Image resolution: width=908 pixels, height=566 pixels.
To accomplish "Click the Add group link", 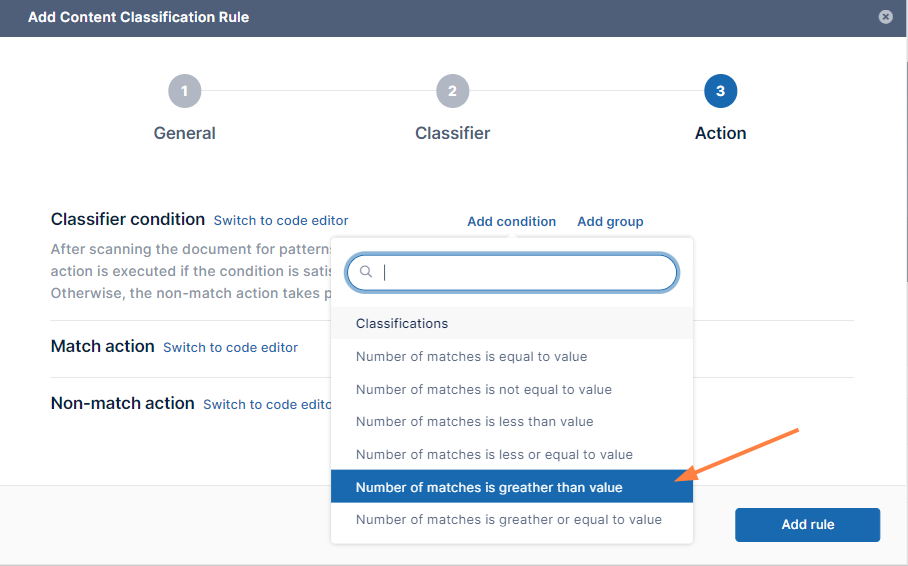I will point(610,221).
